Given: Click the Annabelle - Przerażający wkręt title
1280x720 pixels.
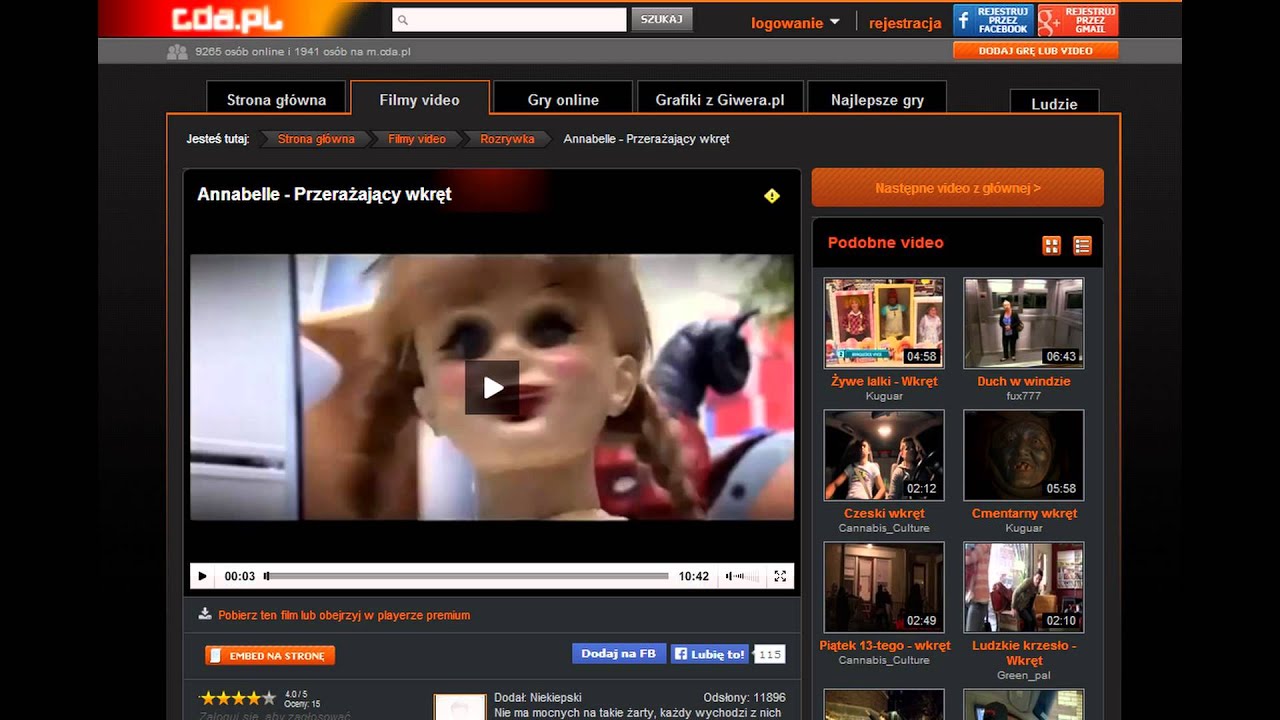Looking at the screenshot, I should click(x=324, y=194).
